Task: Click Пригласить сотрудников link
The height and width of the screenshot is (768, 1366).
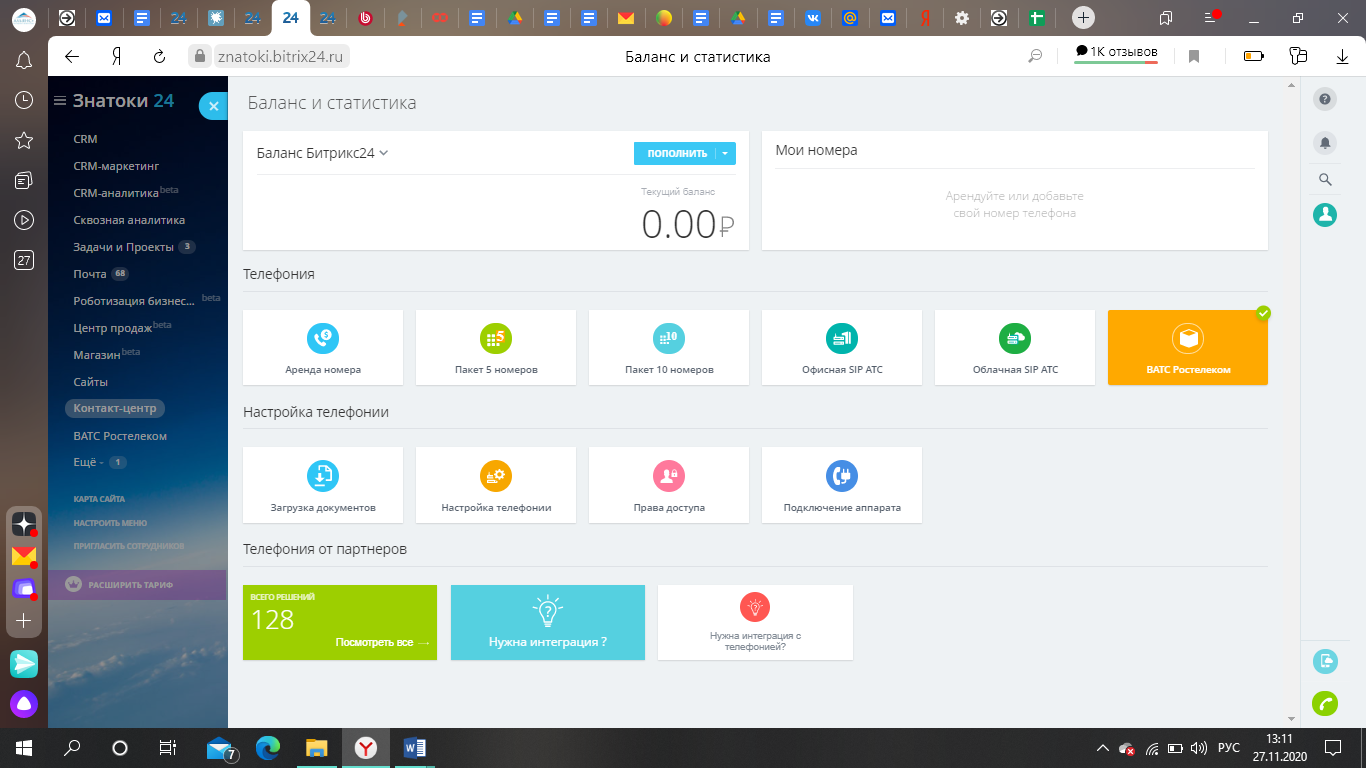Action: click(129, 546)
